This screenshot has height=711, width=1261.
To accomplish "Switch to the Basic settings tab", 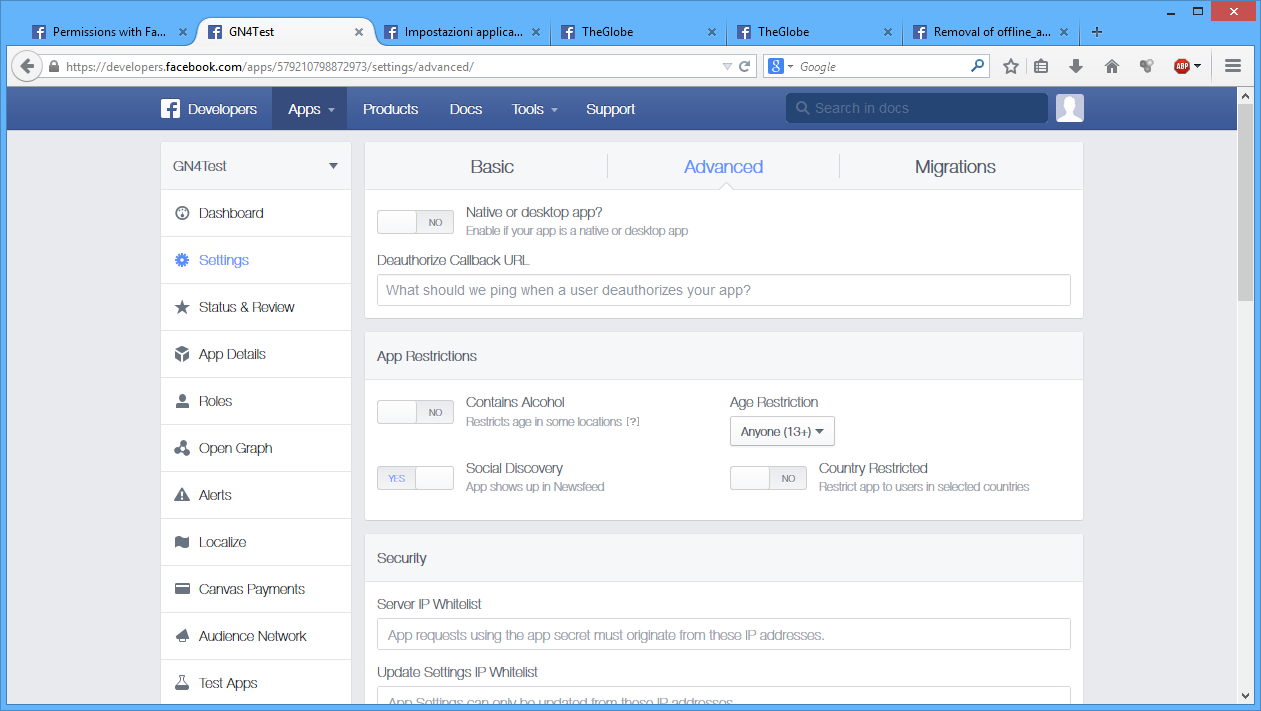I will tap(492, 167).
